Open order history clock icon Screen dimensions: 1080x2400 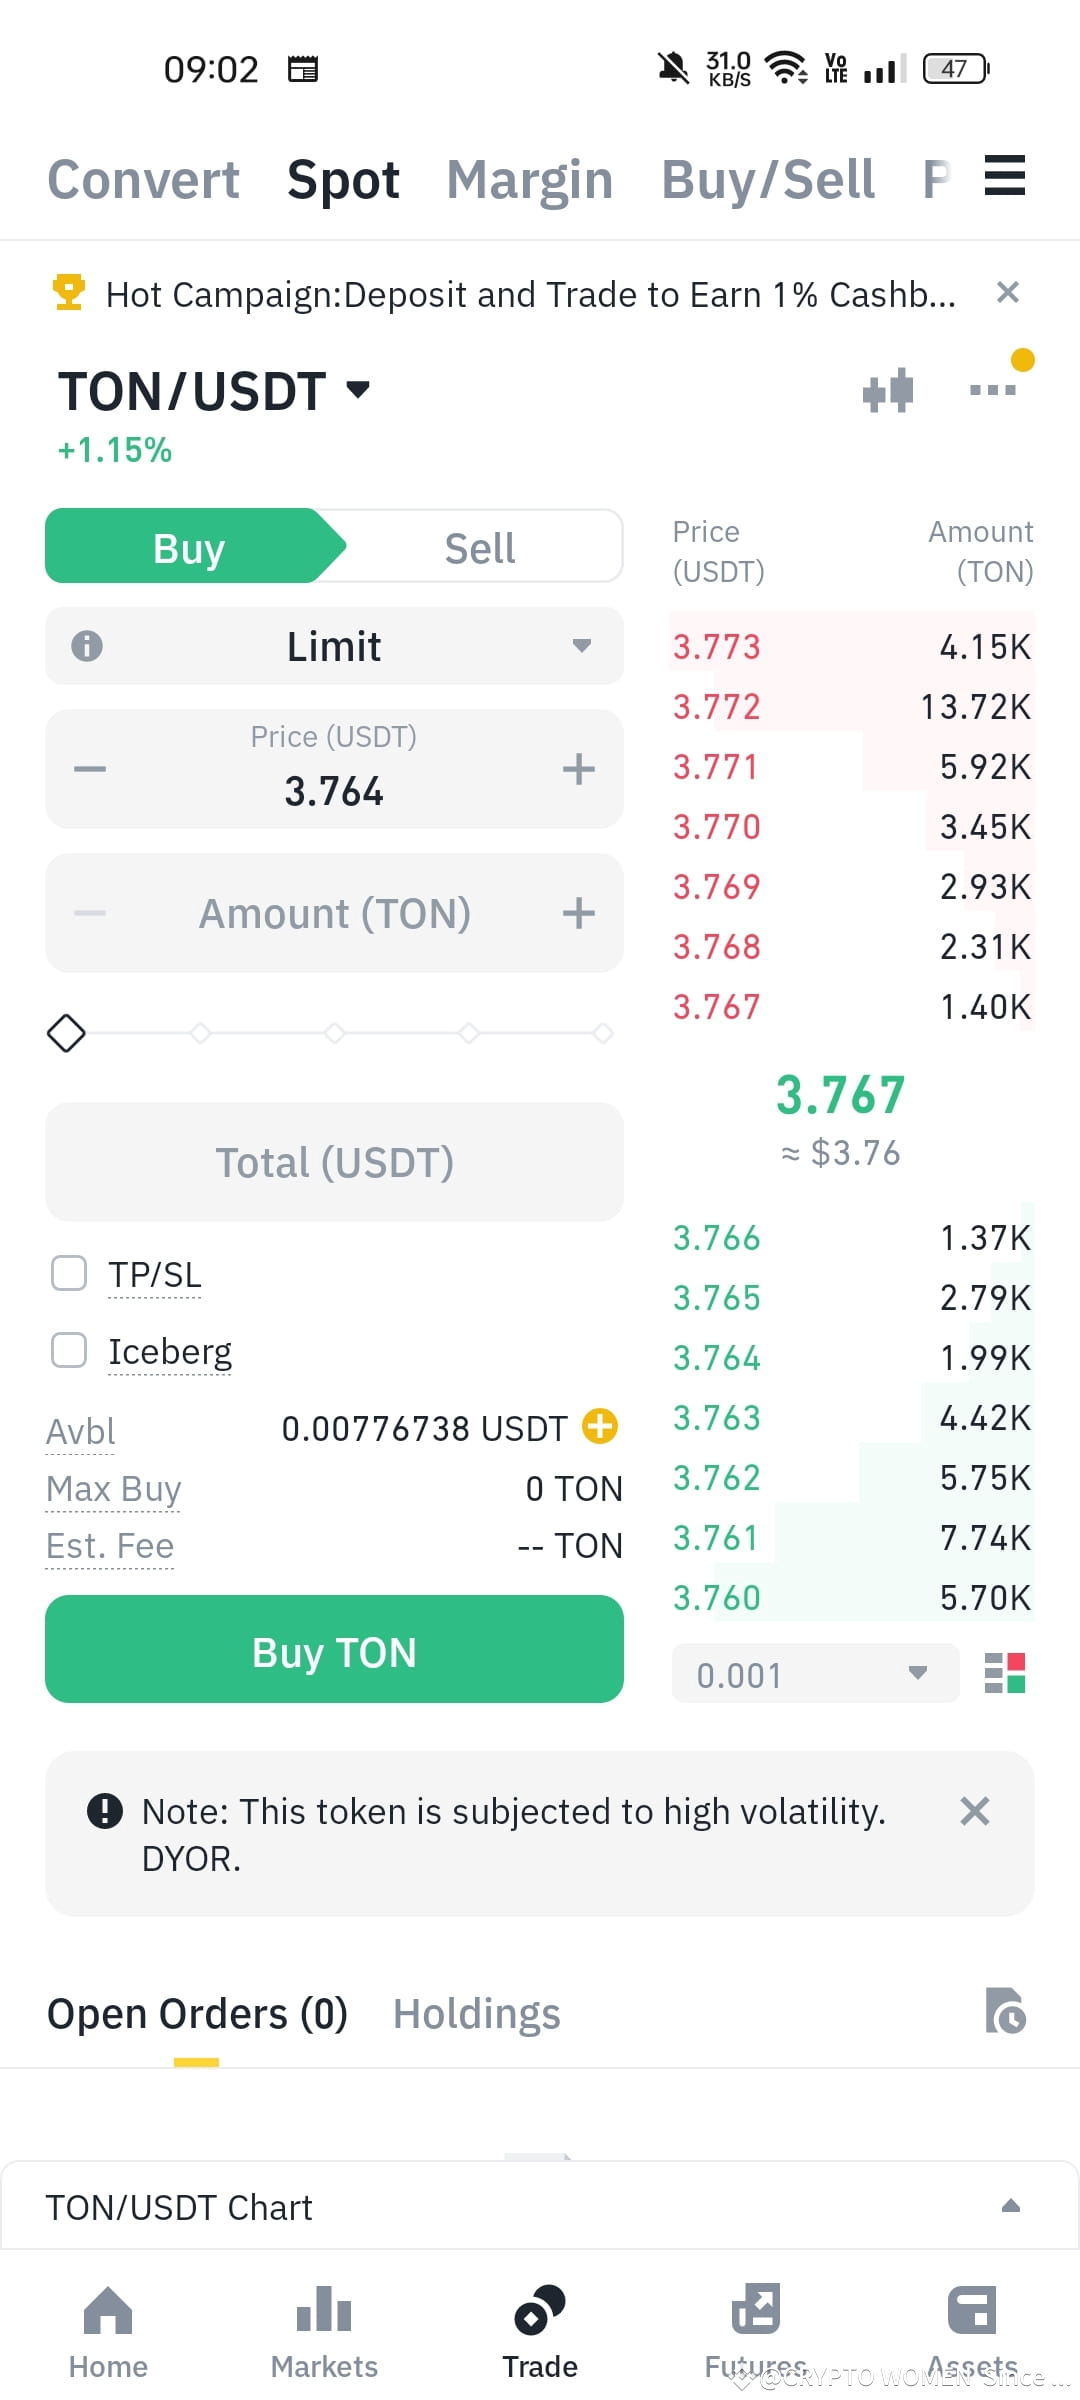[x=1005, y=2011]
